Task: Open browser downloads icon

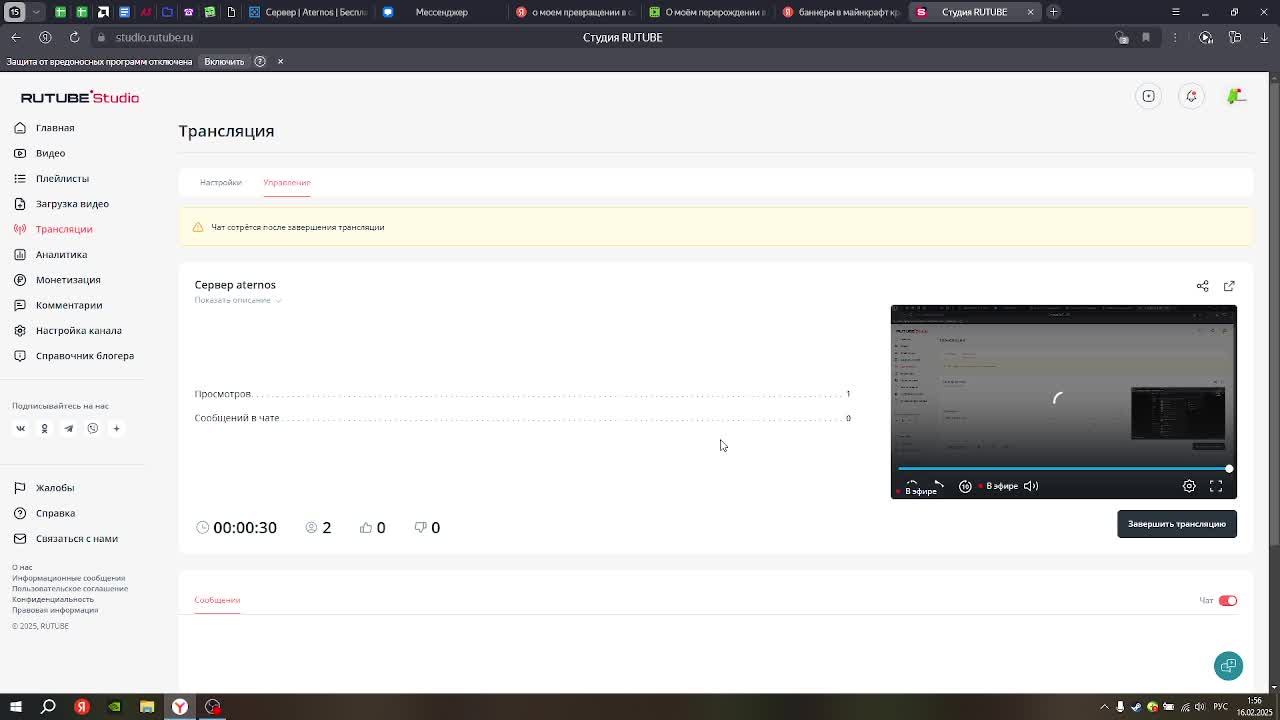Action: coord(1265,37)
